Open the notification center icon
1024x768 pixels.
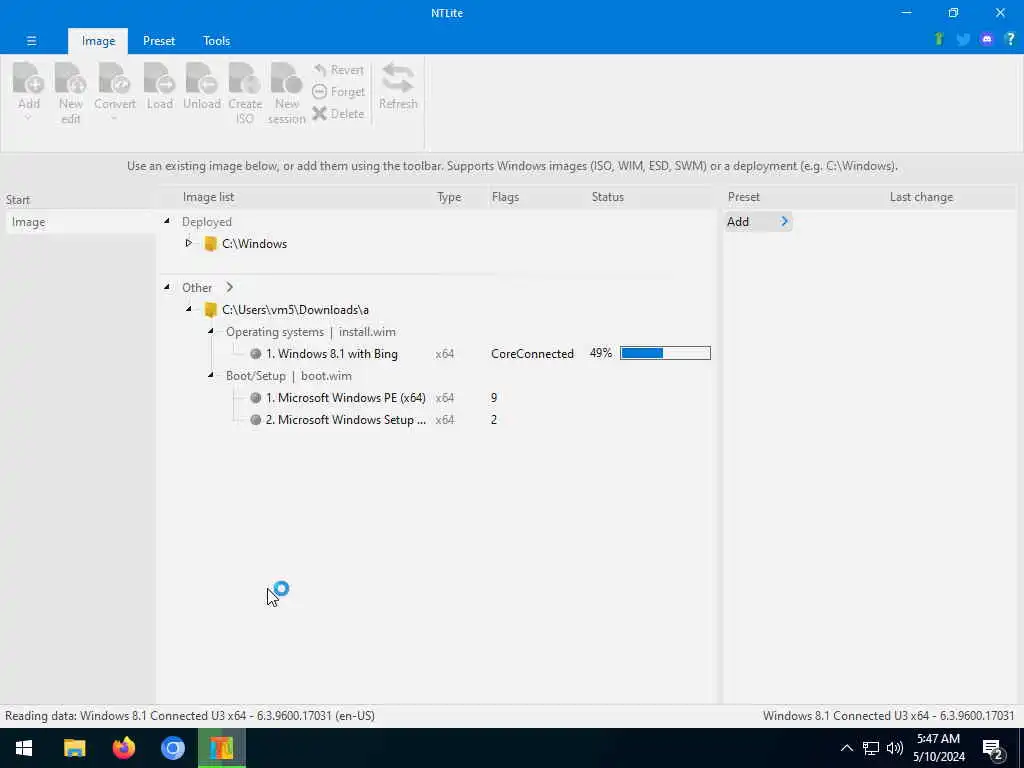[993, 750]
